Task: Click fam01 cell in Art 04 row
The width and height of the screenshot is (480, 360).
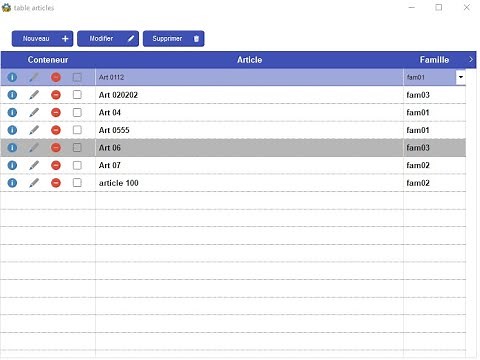Action: pos(435,113)
